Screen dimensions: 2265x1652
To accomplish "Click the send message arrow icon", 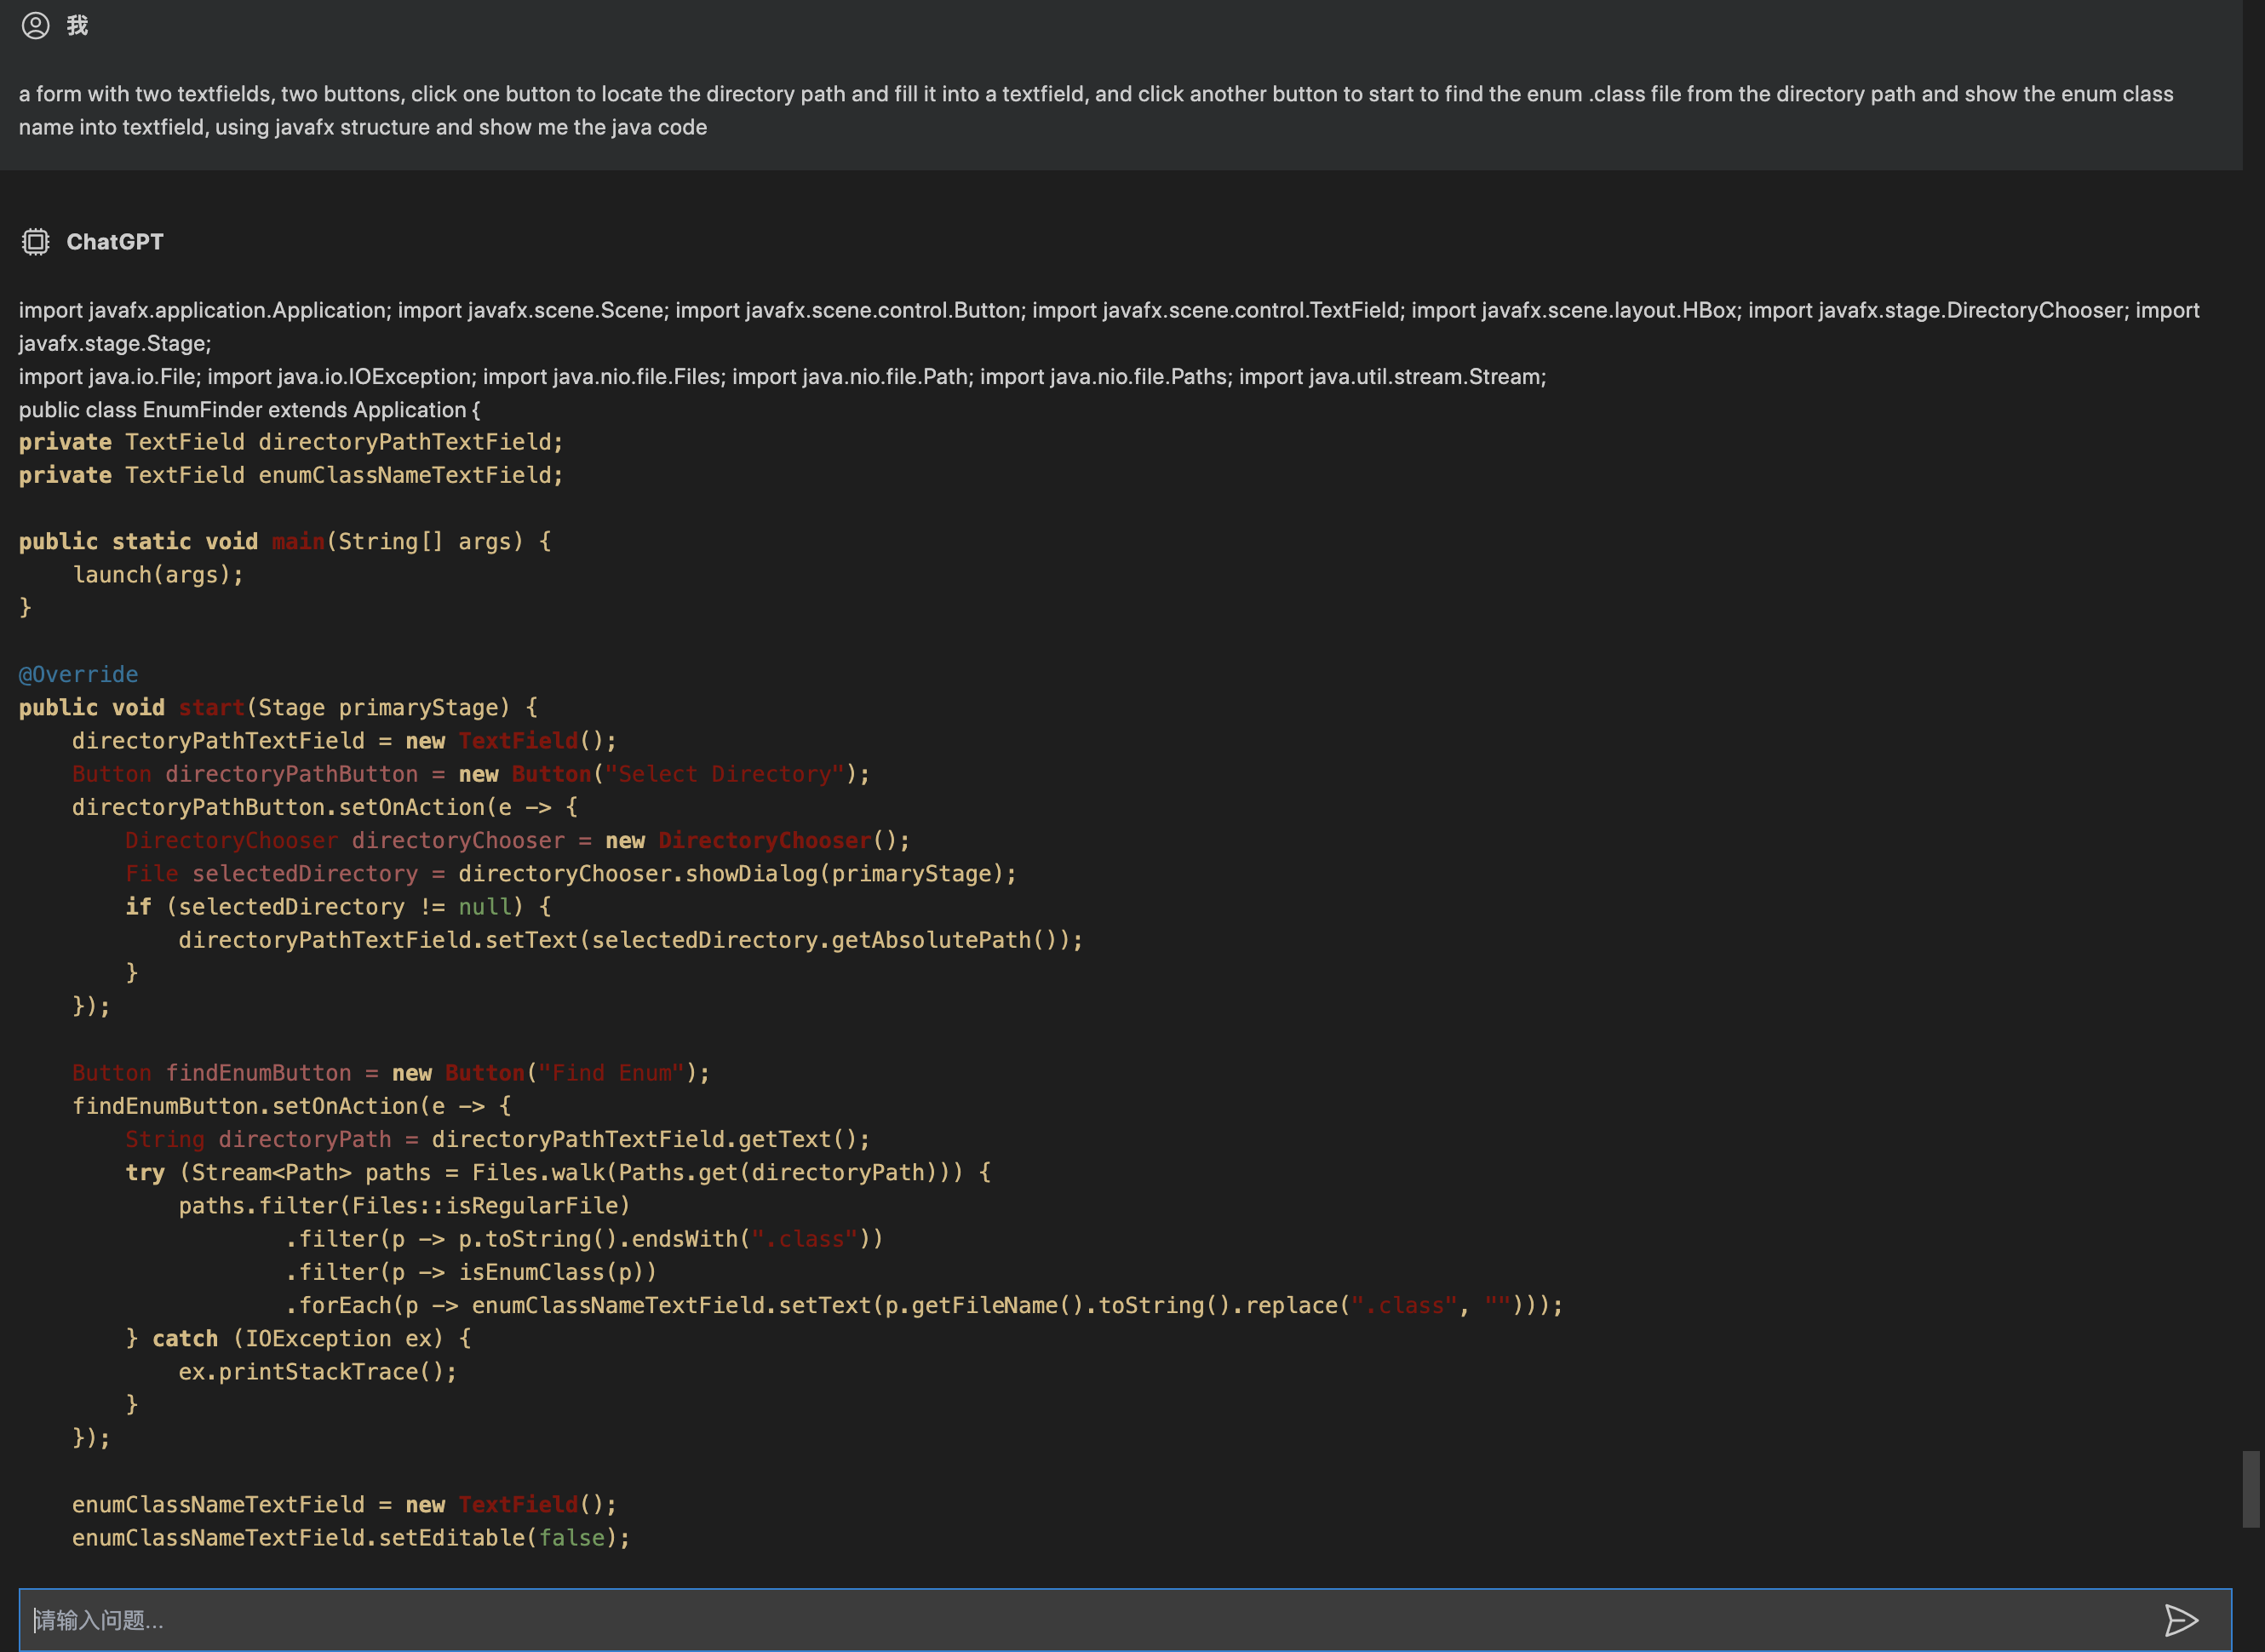I will click(x=2181, y=1619).
